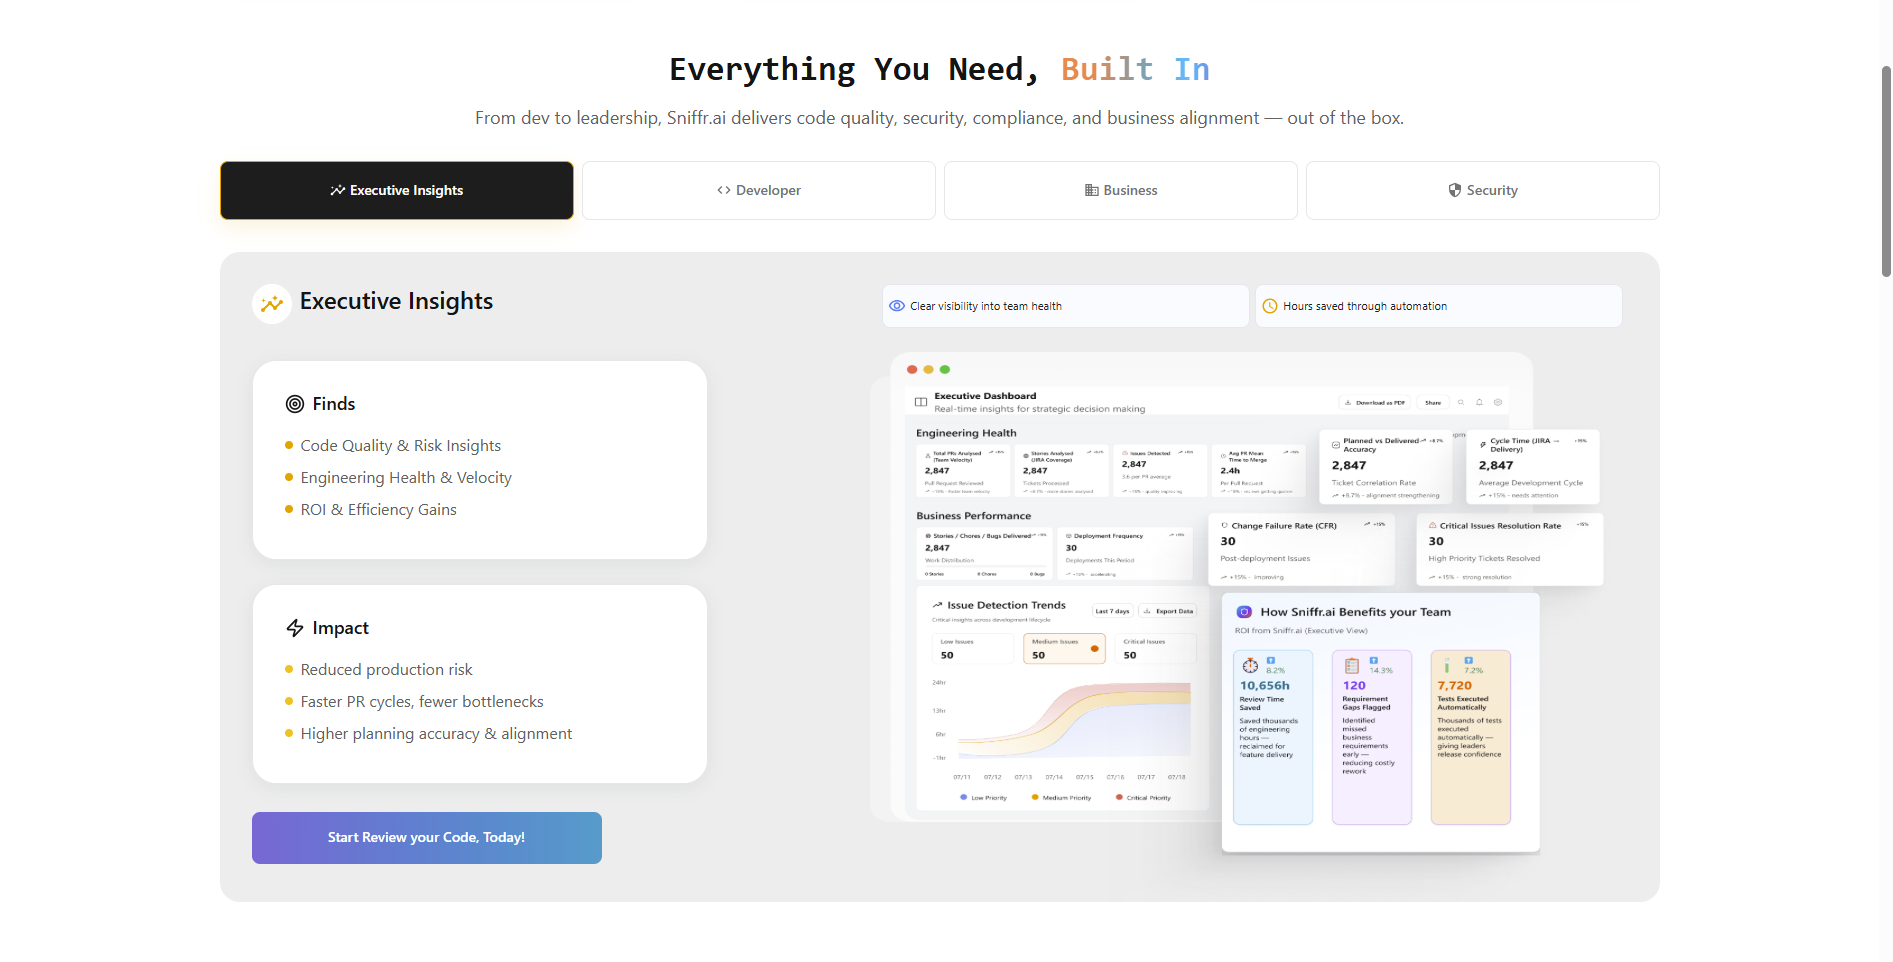
Task: Select the settings gear in the Executive Dashboard
Action: click(1499, 402)
